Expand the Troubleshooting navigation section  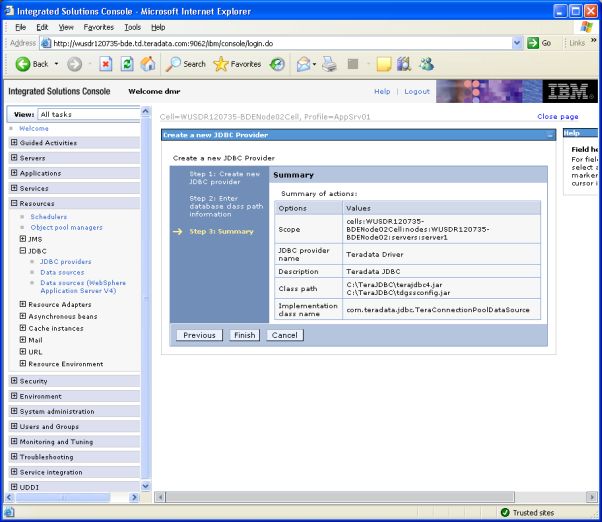(x=14, y=456)
